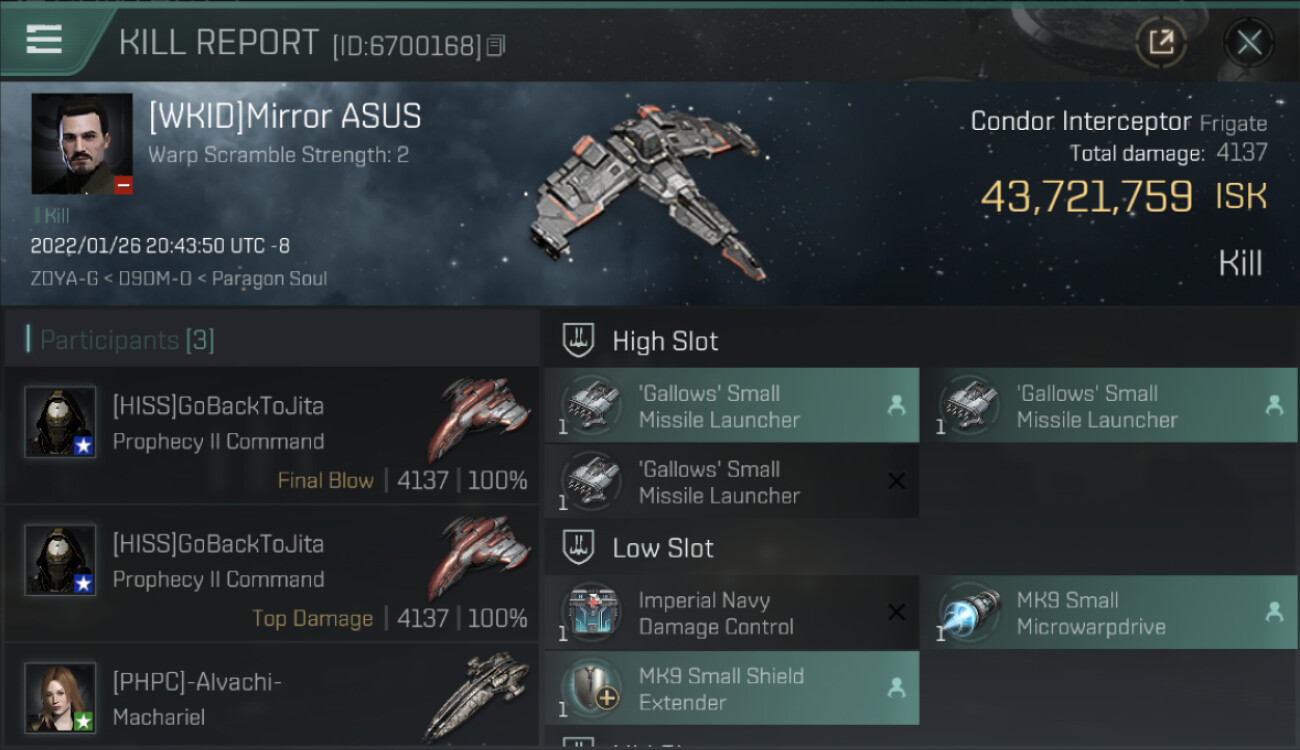The height and width of the screenshot is (750, 1300).
Task: Open Final Blow GoBackToJita participant entry
Action: click(272, 435)
